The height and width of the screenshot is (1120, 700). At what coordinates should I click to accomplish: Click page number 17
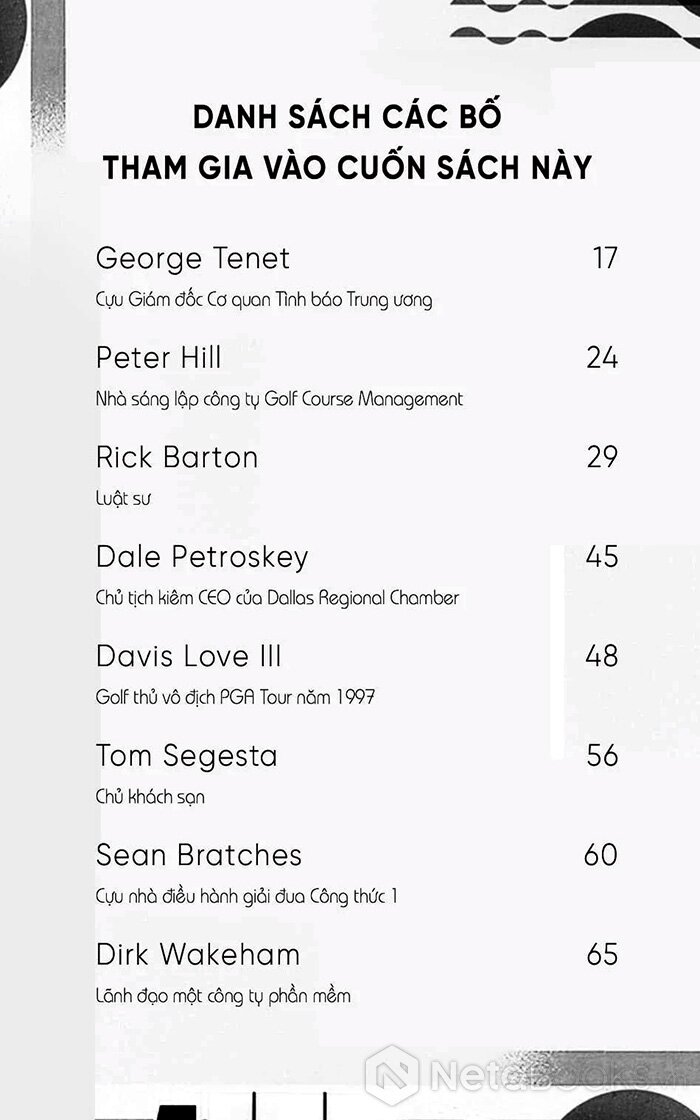[605, 258]
